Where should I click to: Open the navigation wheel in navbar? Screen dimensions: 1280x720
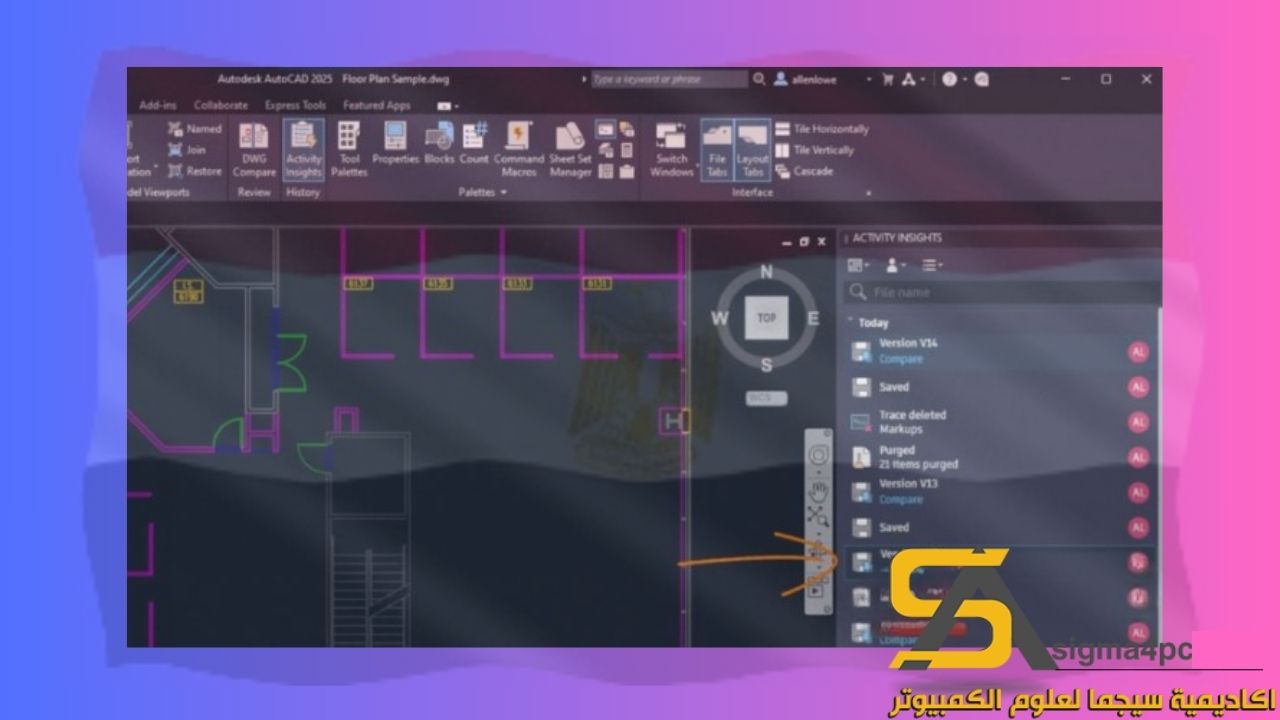819,456
